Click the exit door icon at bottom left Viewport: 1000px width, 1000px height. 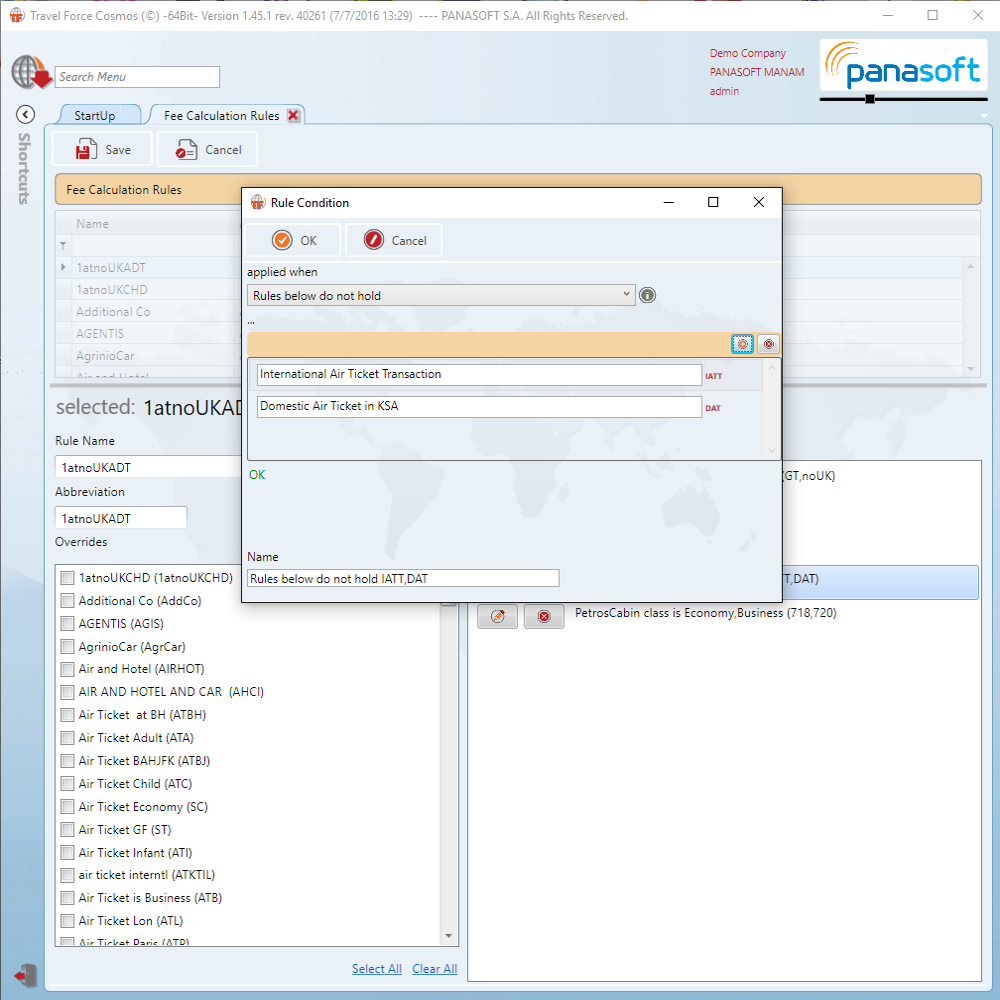[x=26, y=974]
